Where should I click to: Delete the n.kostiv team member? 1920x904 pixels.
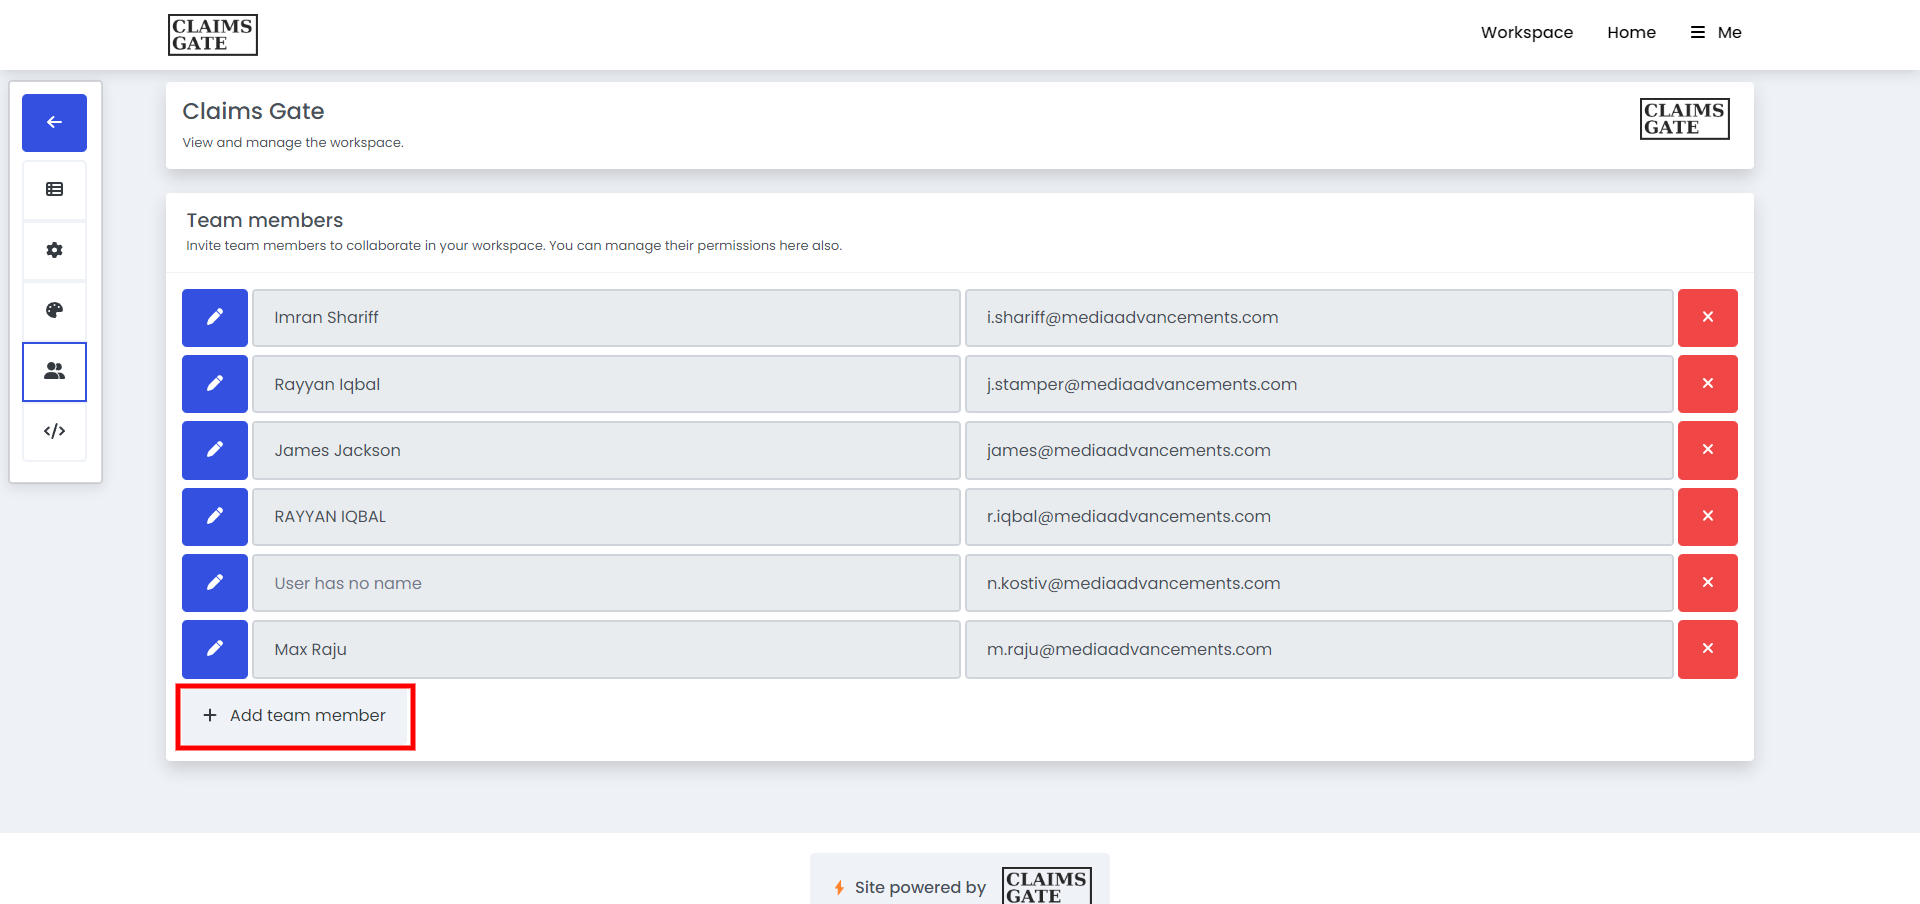tap(1707, 583)
